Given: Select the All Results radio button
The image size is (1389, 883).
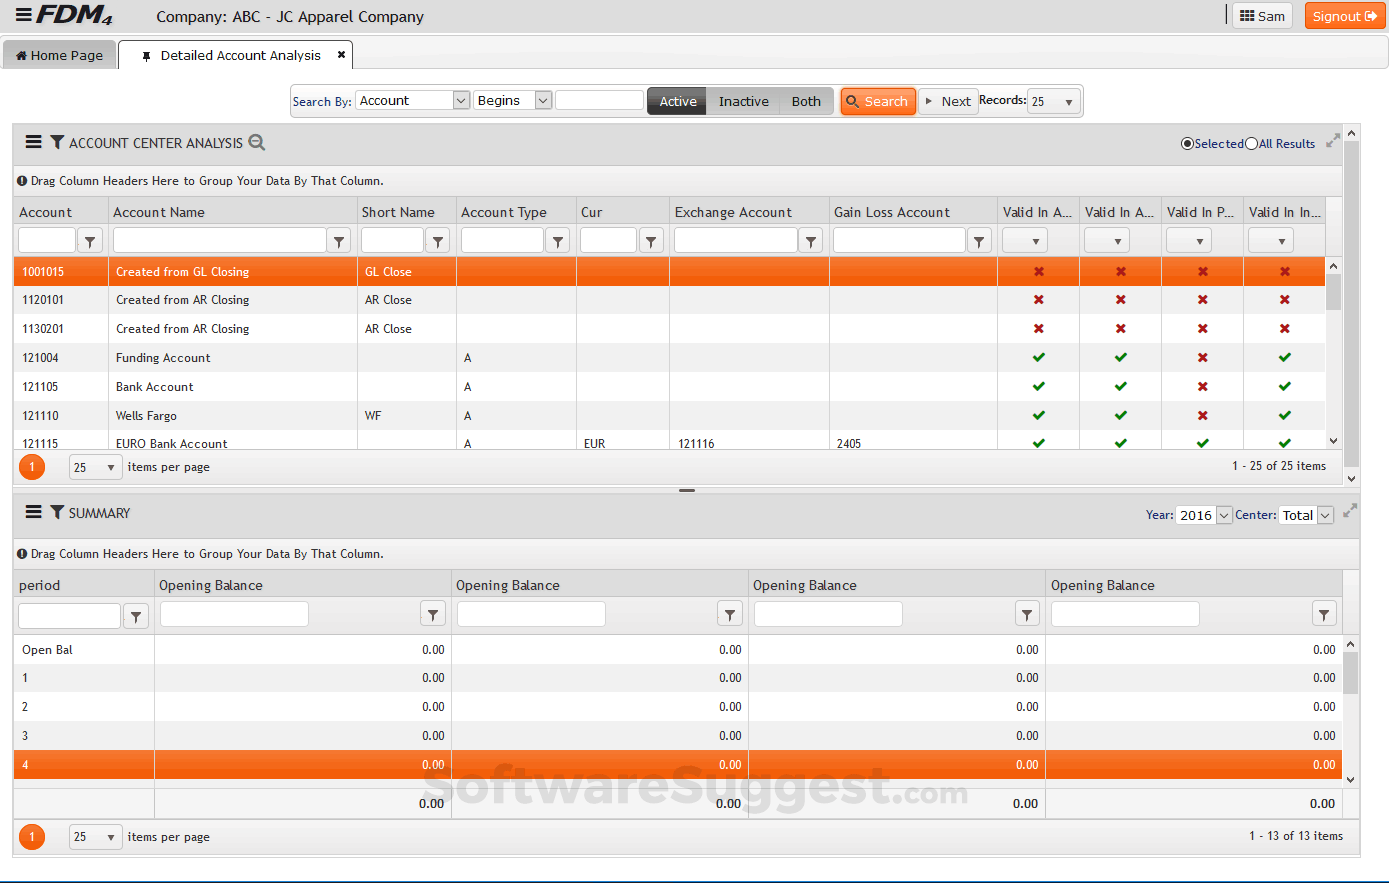Looking at the screenshot, I should click(1251, 143).
